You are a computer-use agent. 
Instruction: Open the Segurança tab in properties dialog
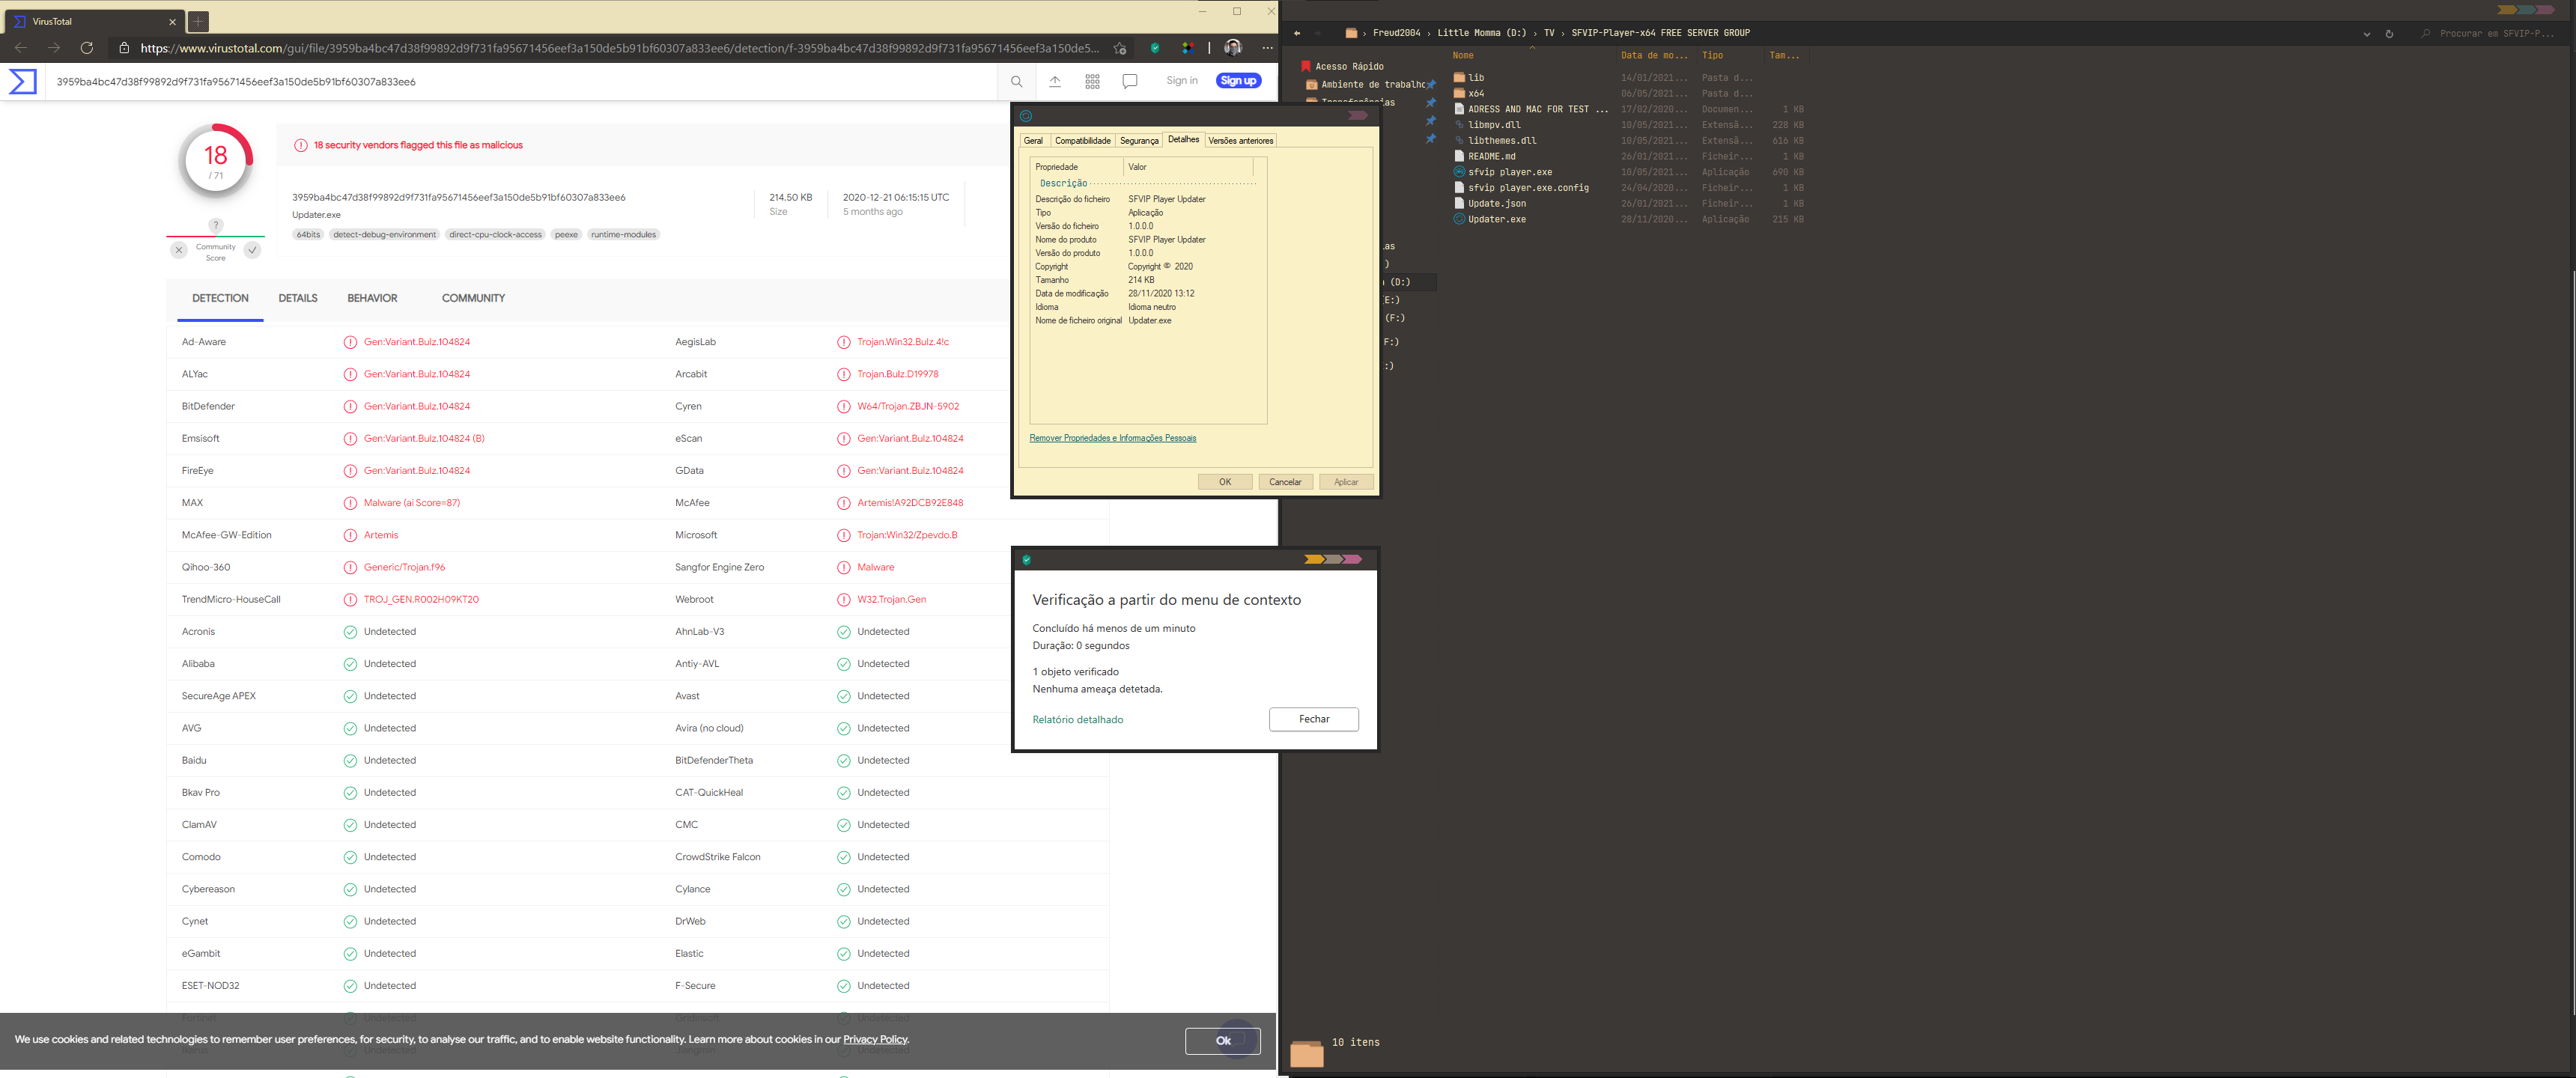(1138, 141)
